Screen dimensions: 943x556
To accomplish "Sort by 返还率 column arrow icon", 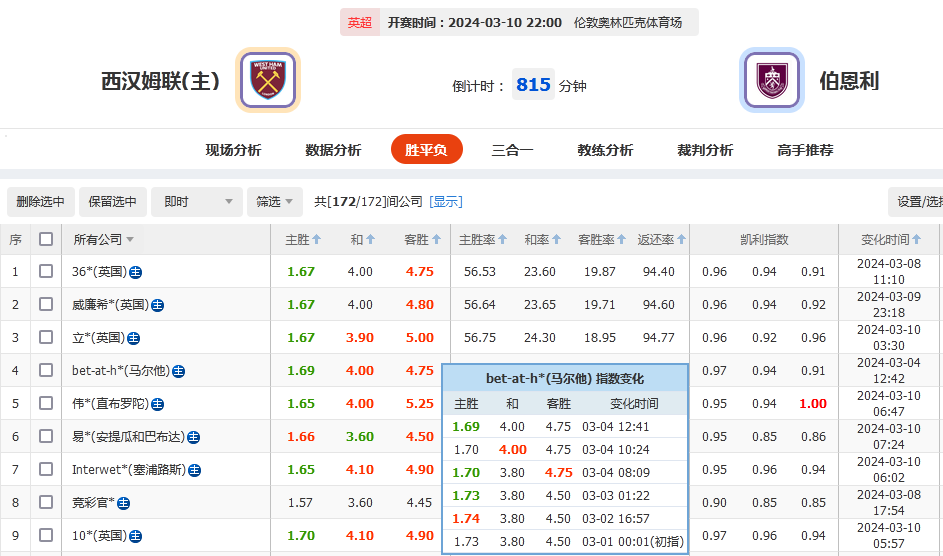I will tap(682, 240).
